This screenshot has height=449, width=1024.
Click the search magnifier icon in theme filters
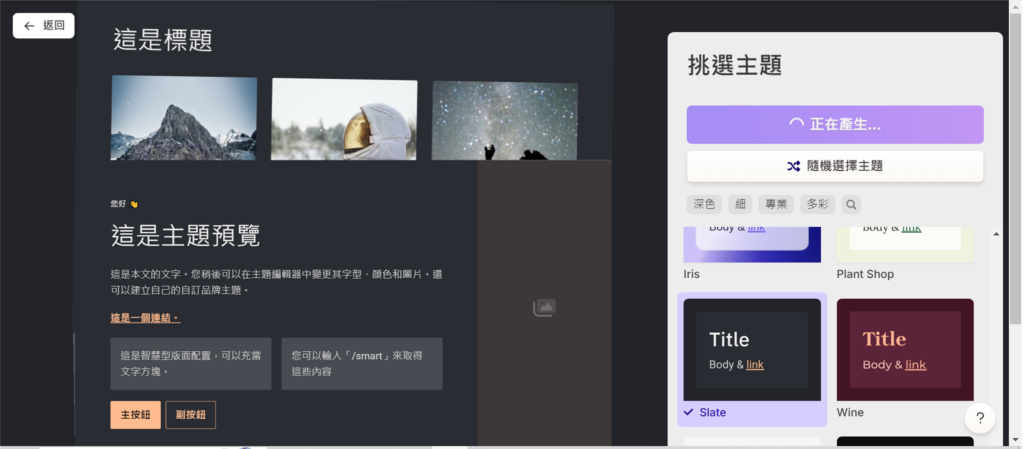tap(851, 204)
